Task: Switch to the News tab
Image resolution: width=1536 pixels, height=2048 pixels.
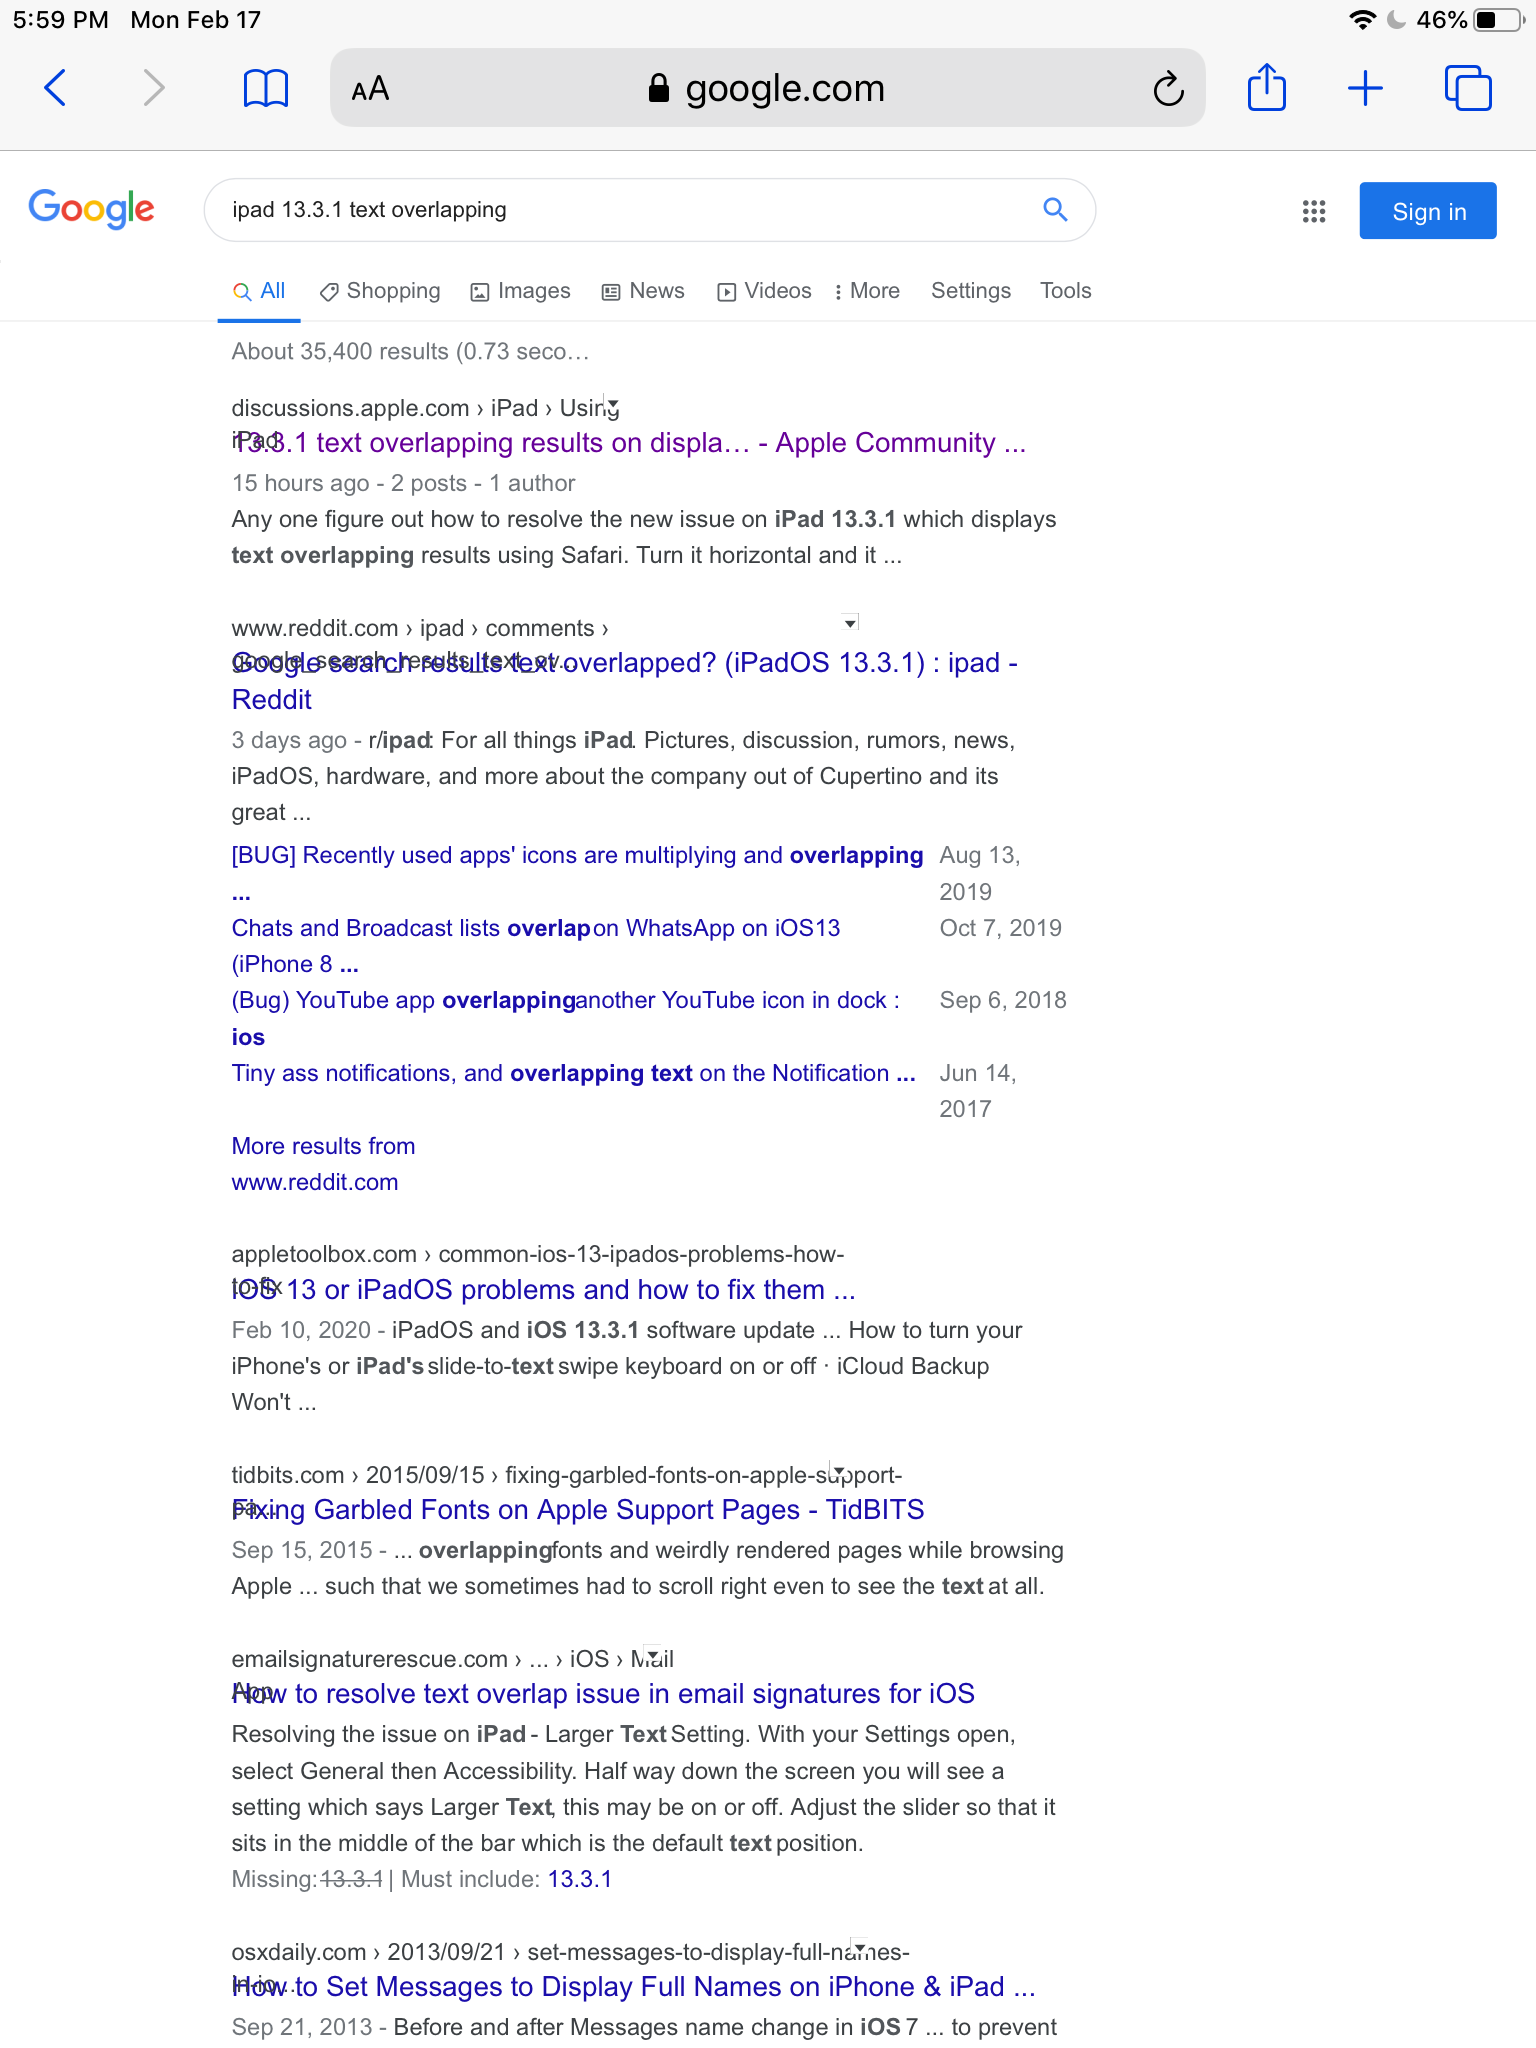Action: (643, 291)
